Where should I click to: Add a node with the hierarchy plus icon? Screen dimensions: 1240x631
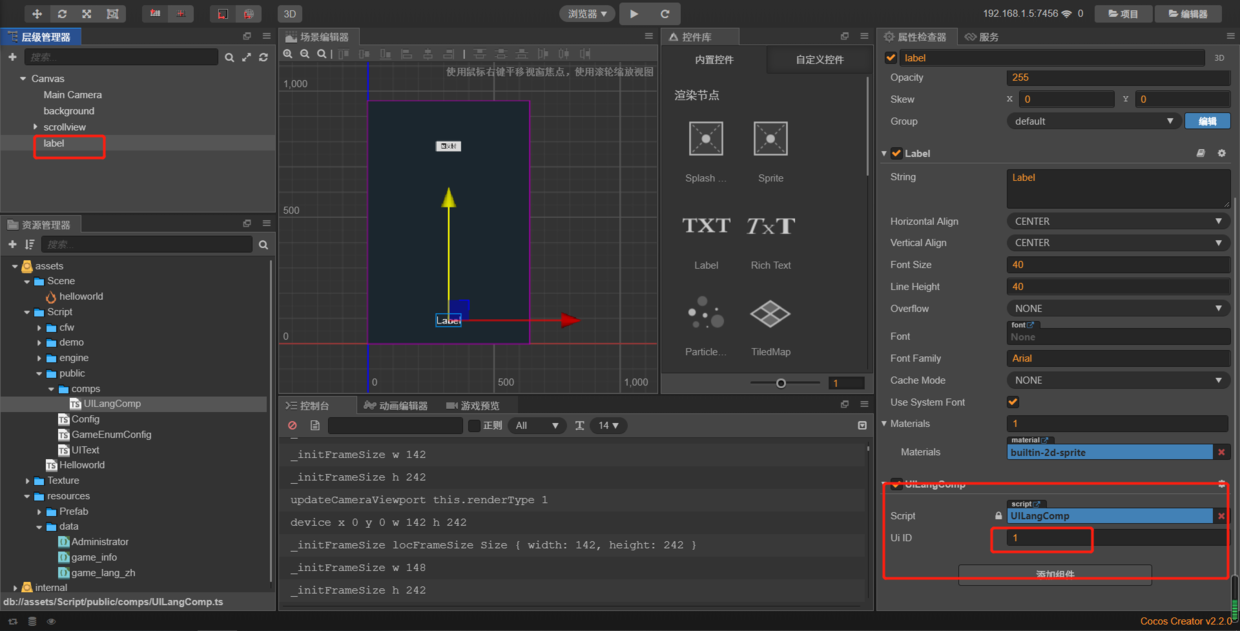12,58
